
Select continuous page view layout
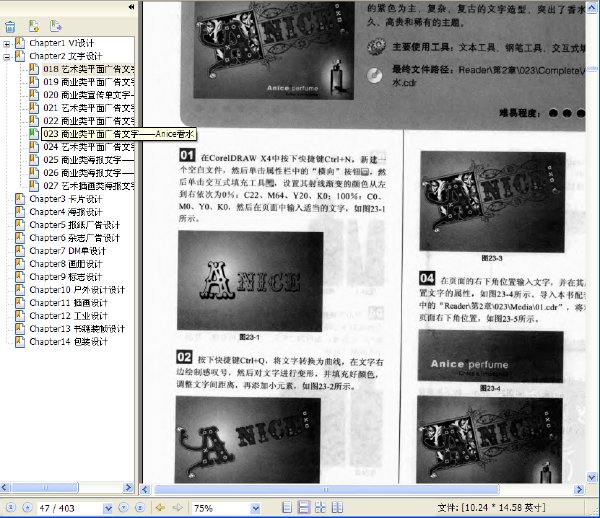(x=303, y=508)
